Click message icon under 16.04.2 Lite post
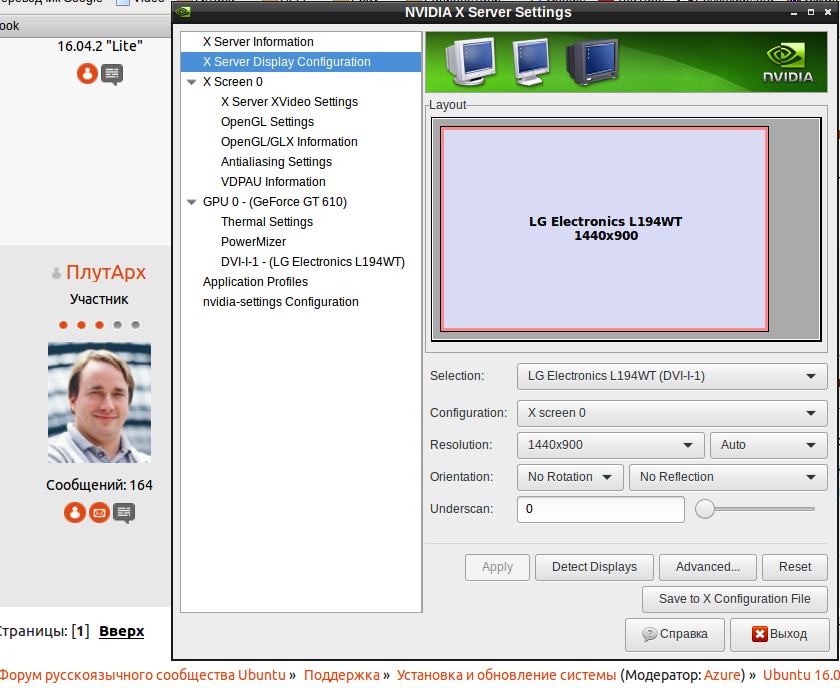The height and width of the screenshot is (688, 840). (x=112, y=74)
